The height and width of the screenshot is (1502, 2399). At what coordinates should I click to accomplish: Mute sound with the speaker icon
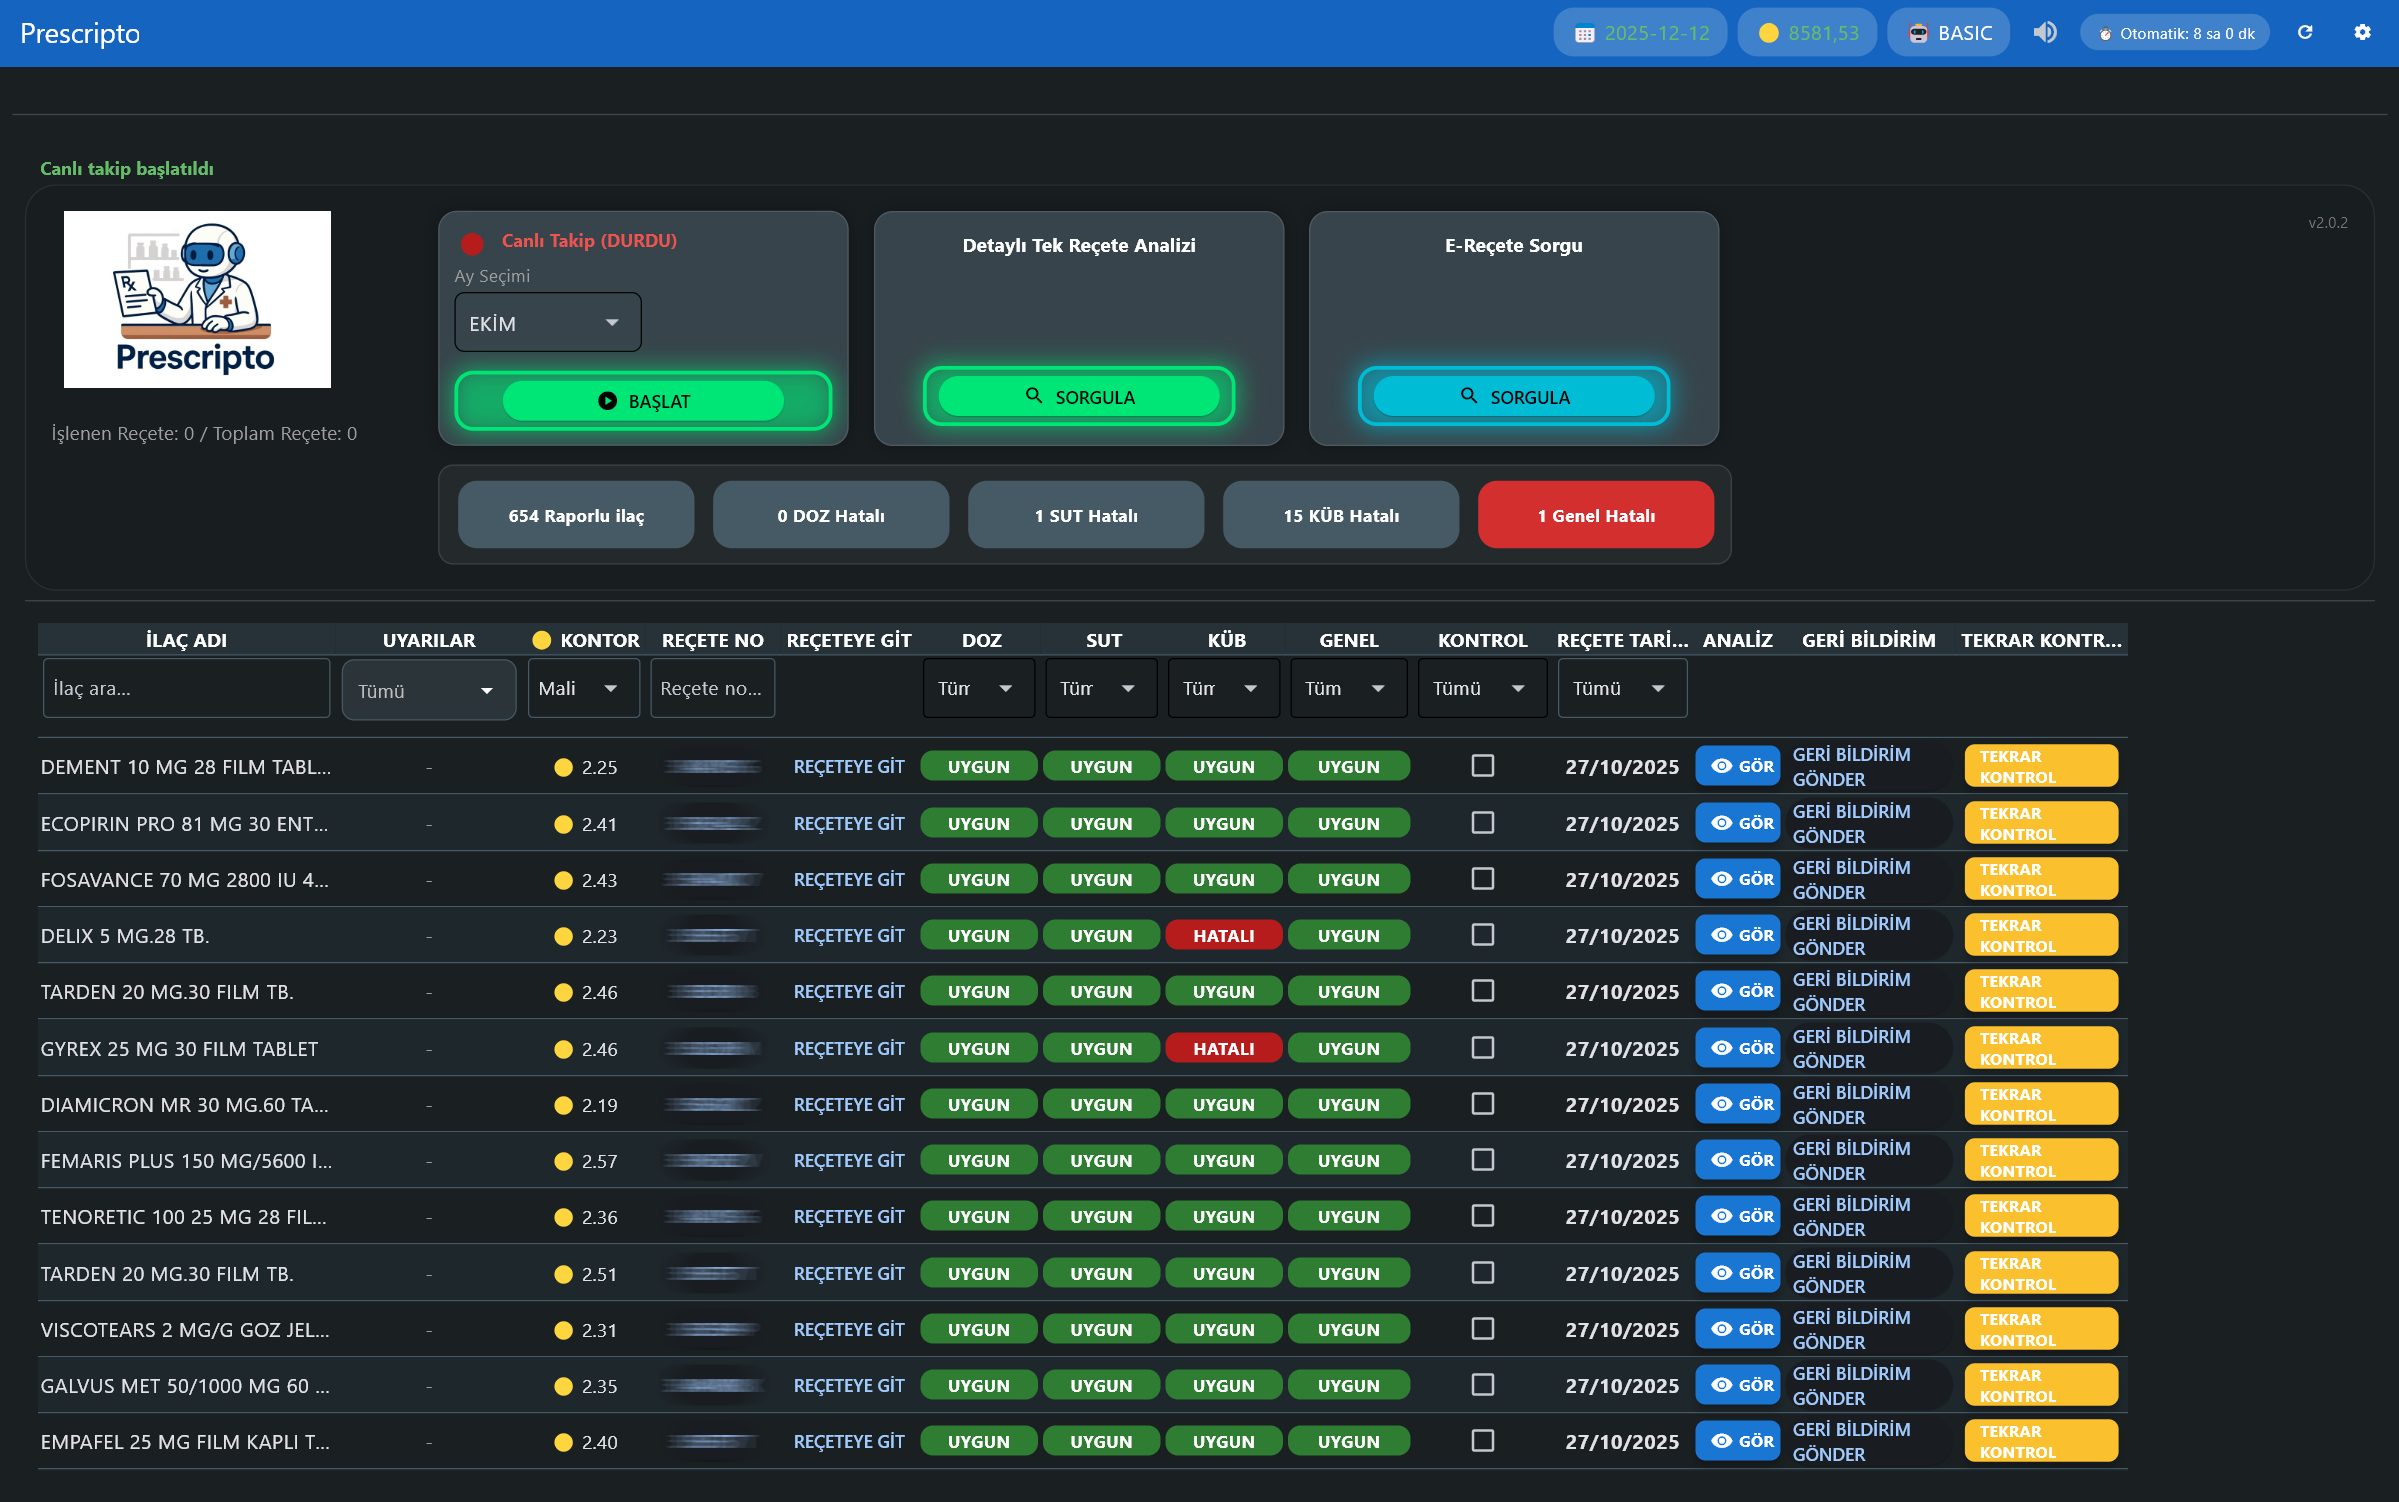point(2045,33)
